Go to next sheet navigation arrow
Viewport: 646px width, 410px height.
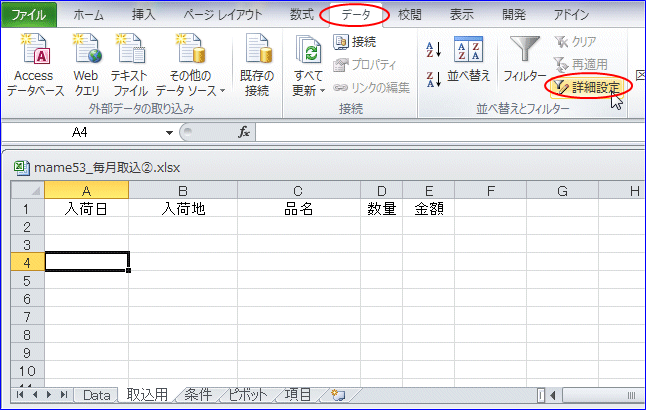coord(49,395)
